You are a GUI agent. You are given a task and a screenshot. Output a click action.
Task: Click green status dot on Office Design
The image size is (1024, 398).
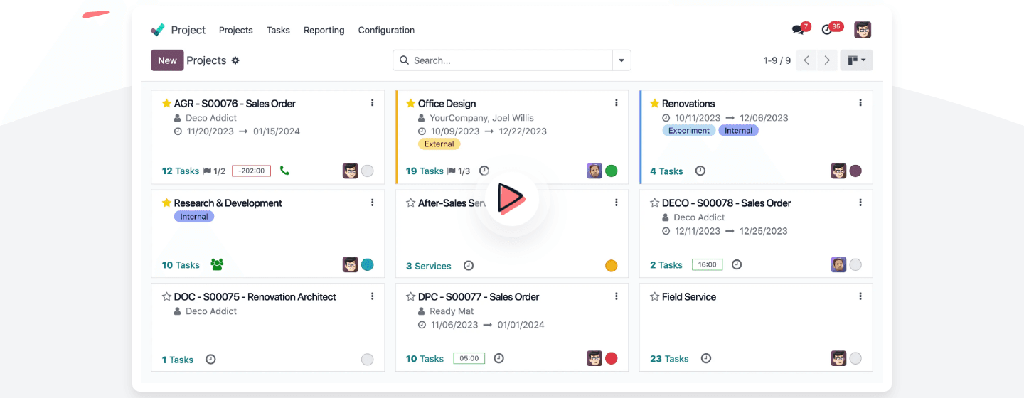click(611, 171)
